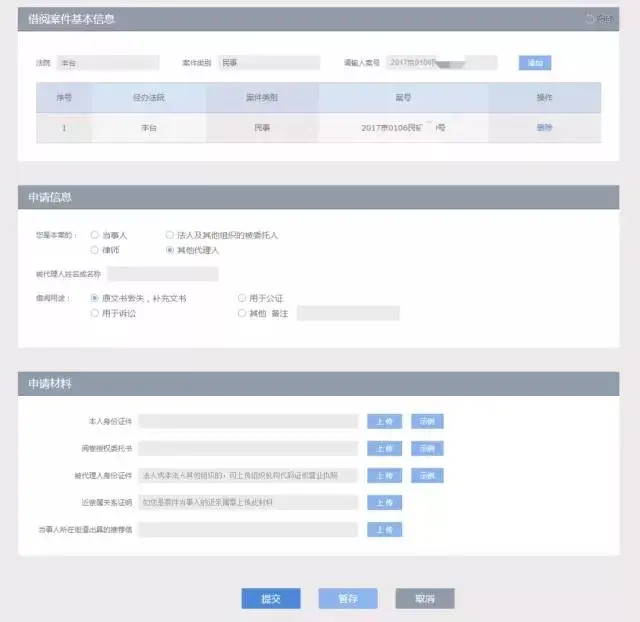Viewport: 640px width, 622px height.
Task: Choose 用于公证 as borrowing purpose
Action: (x=242, y=298)
